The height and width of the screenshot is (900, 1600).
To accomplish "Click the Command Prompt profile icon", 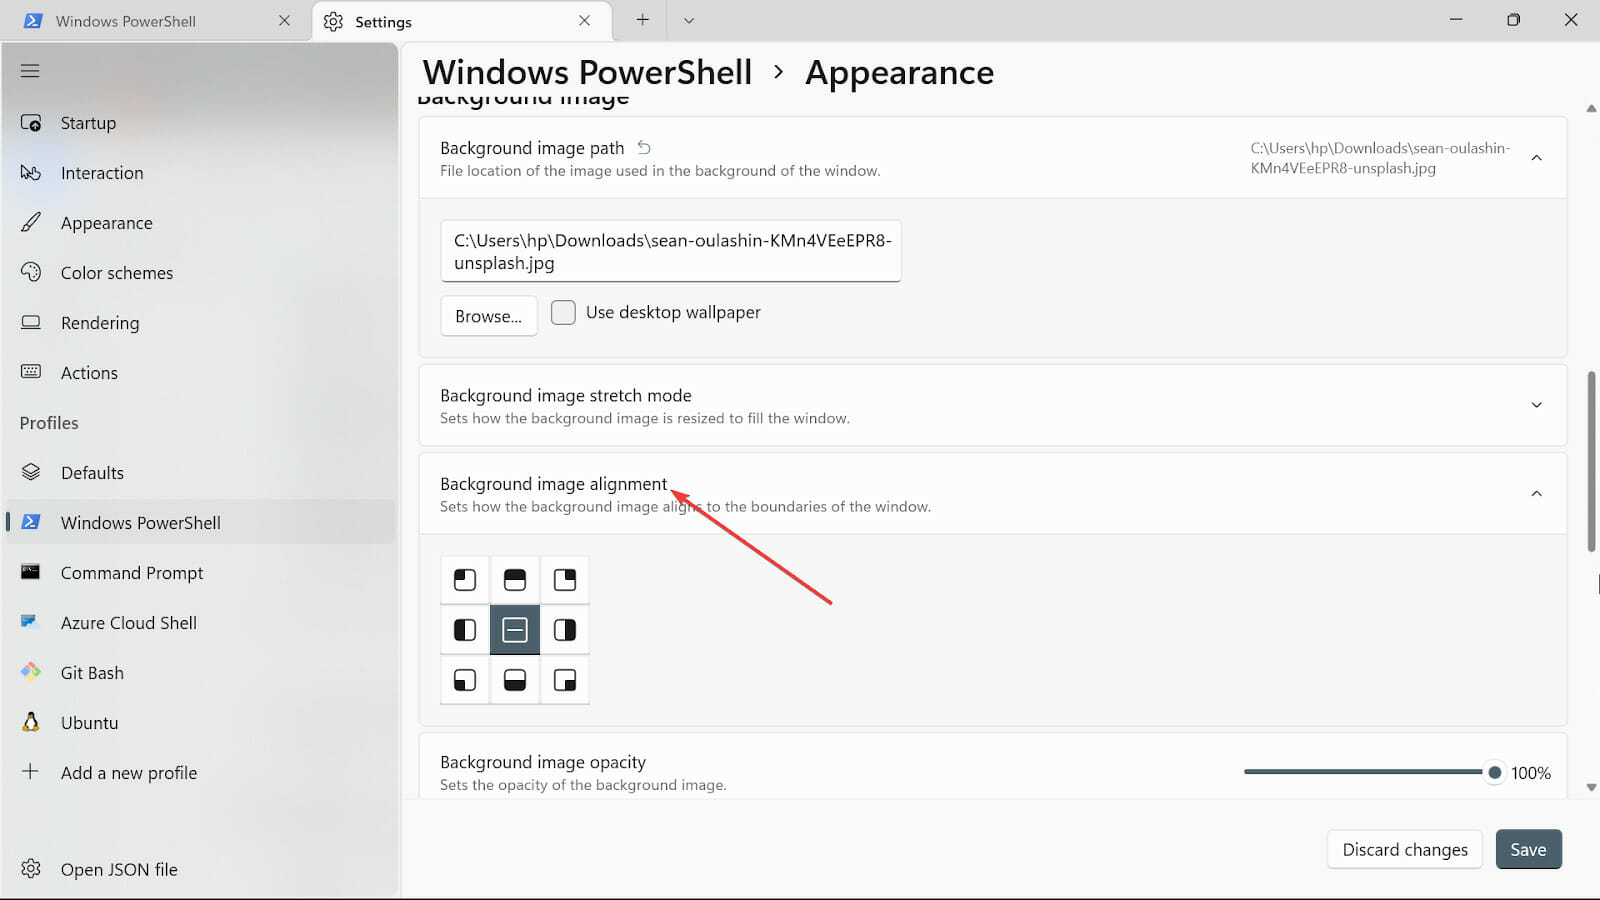I will (x=31, y=572).
